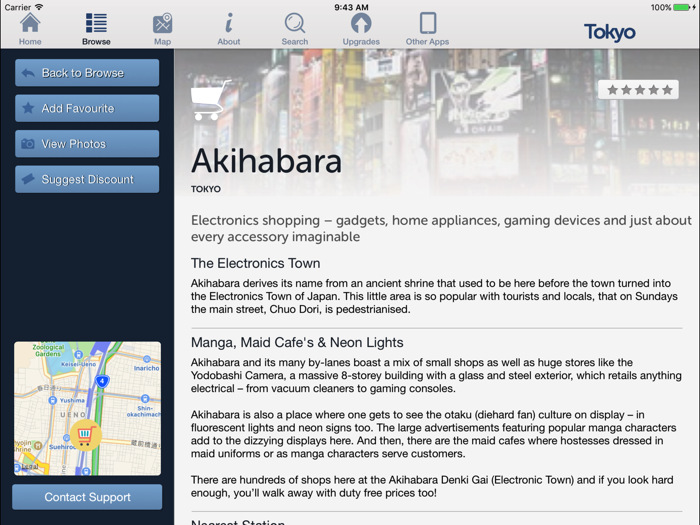This screenshot has width=700, height=525.
Task: Tap the route 4 shield on the map
Action: (102, 382)
